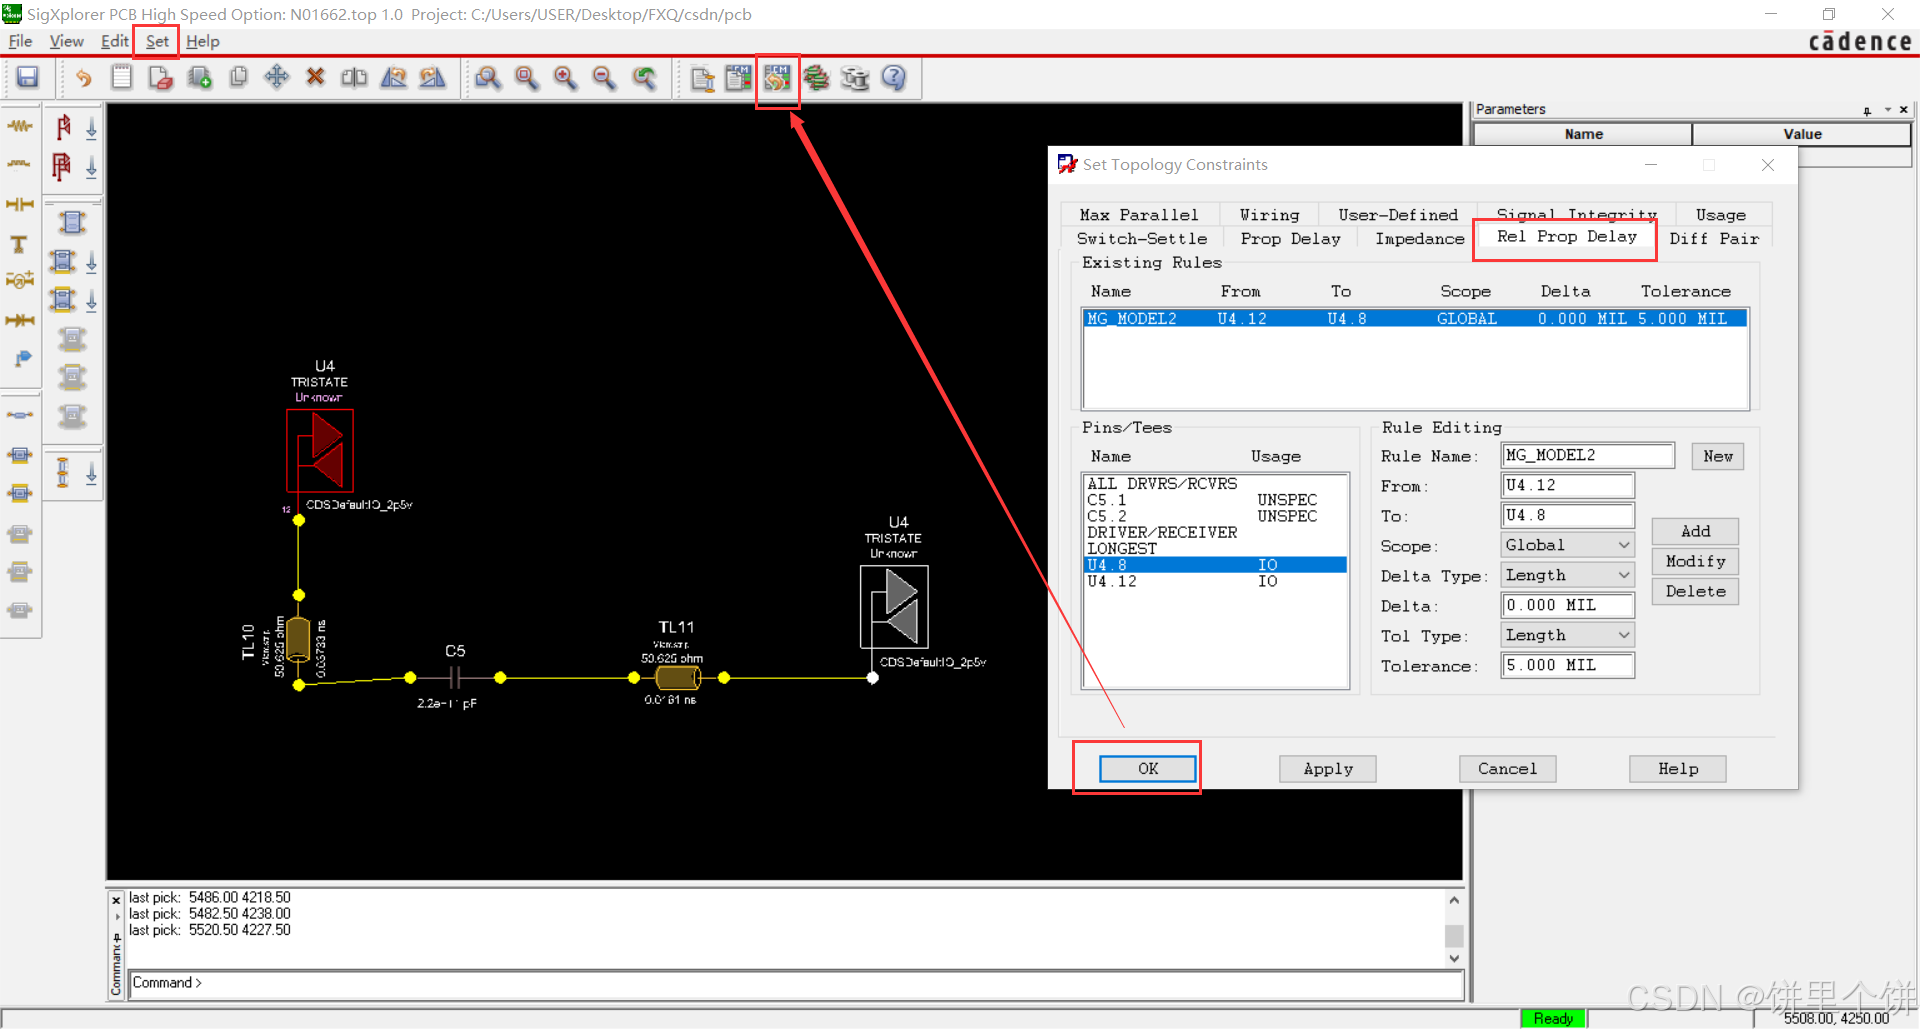Switch to the Usage tab
Screen dimensions: 1920x1030
click(x=1720, y=215)
